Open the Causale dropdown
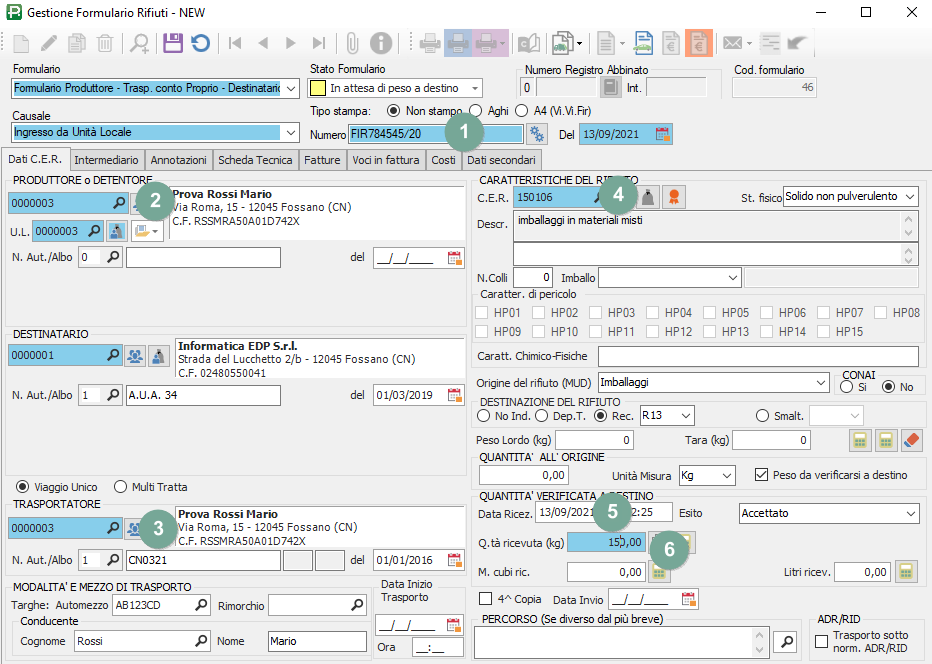Screen dimensions: 932x664 [291, 132]
